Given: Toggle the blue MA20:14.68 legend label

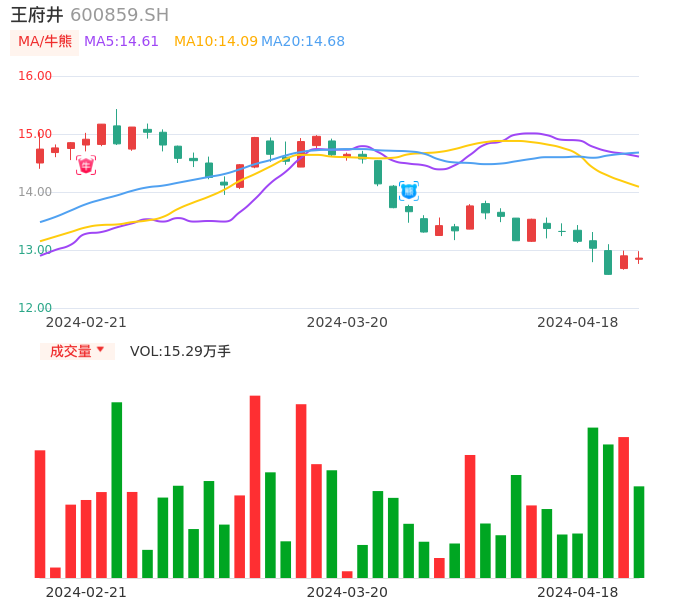Looking at the screenshot, I should click(303, 42).
